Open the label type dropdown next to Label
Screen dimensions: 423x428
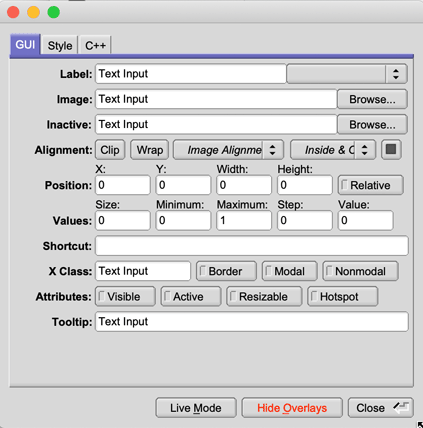point(347,74)
